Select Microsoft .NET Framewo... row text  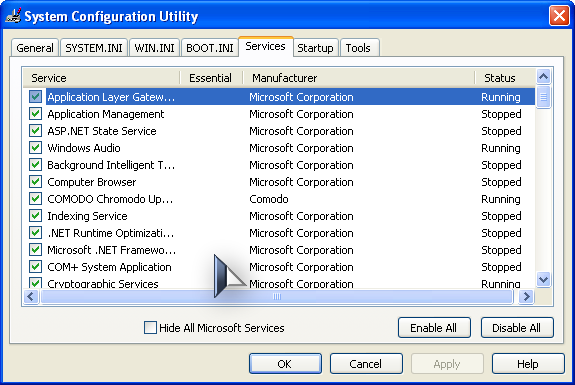(x=111, y=250)
